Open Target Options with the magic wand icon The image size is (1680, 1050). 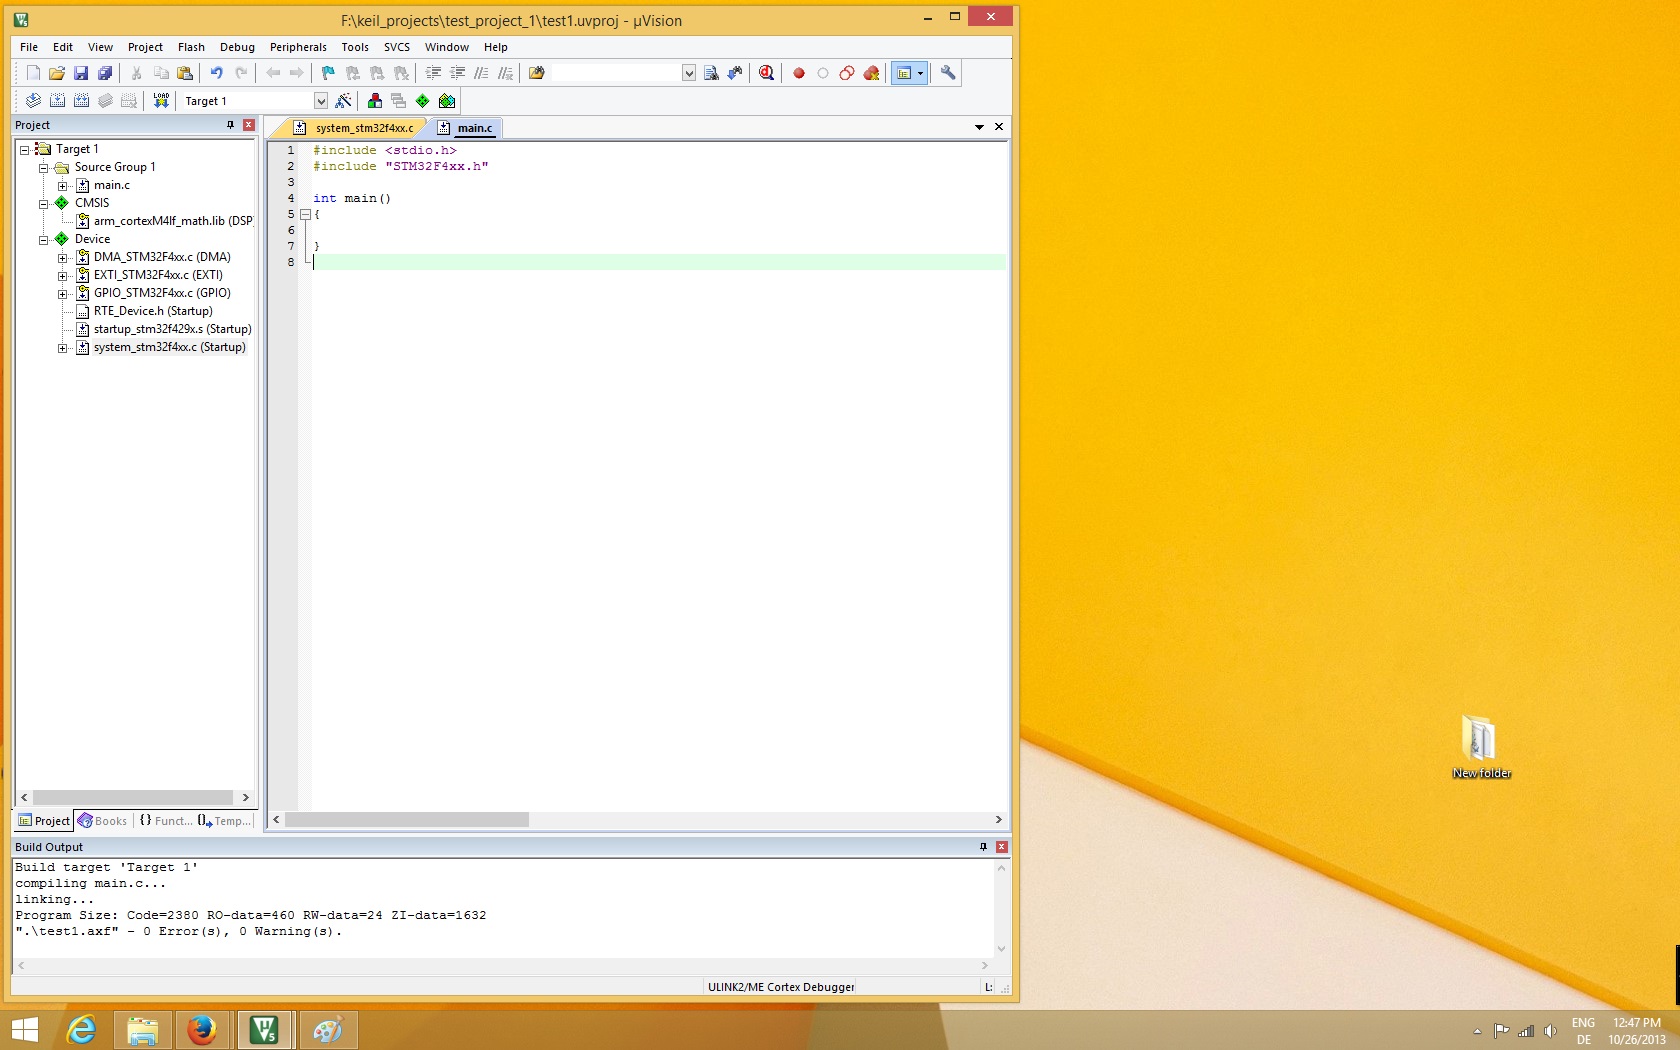point(343,101)
